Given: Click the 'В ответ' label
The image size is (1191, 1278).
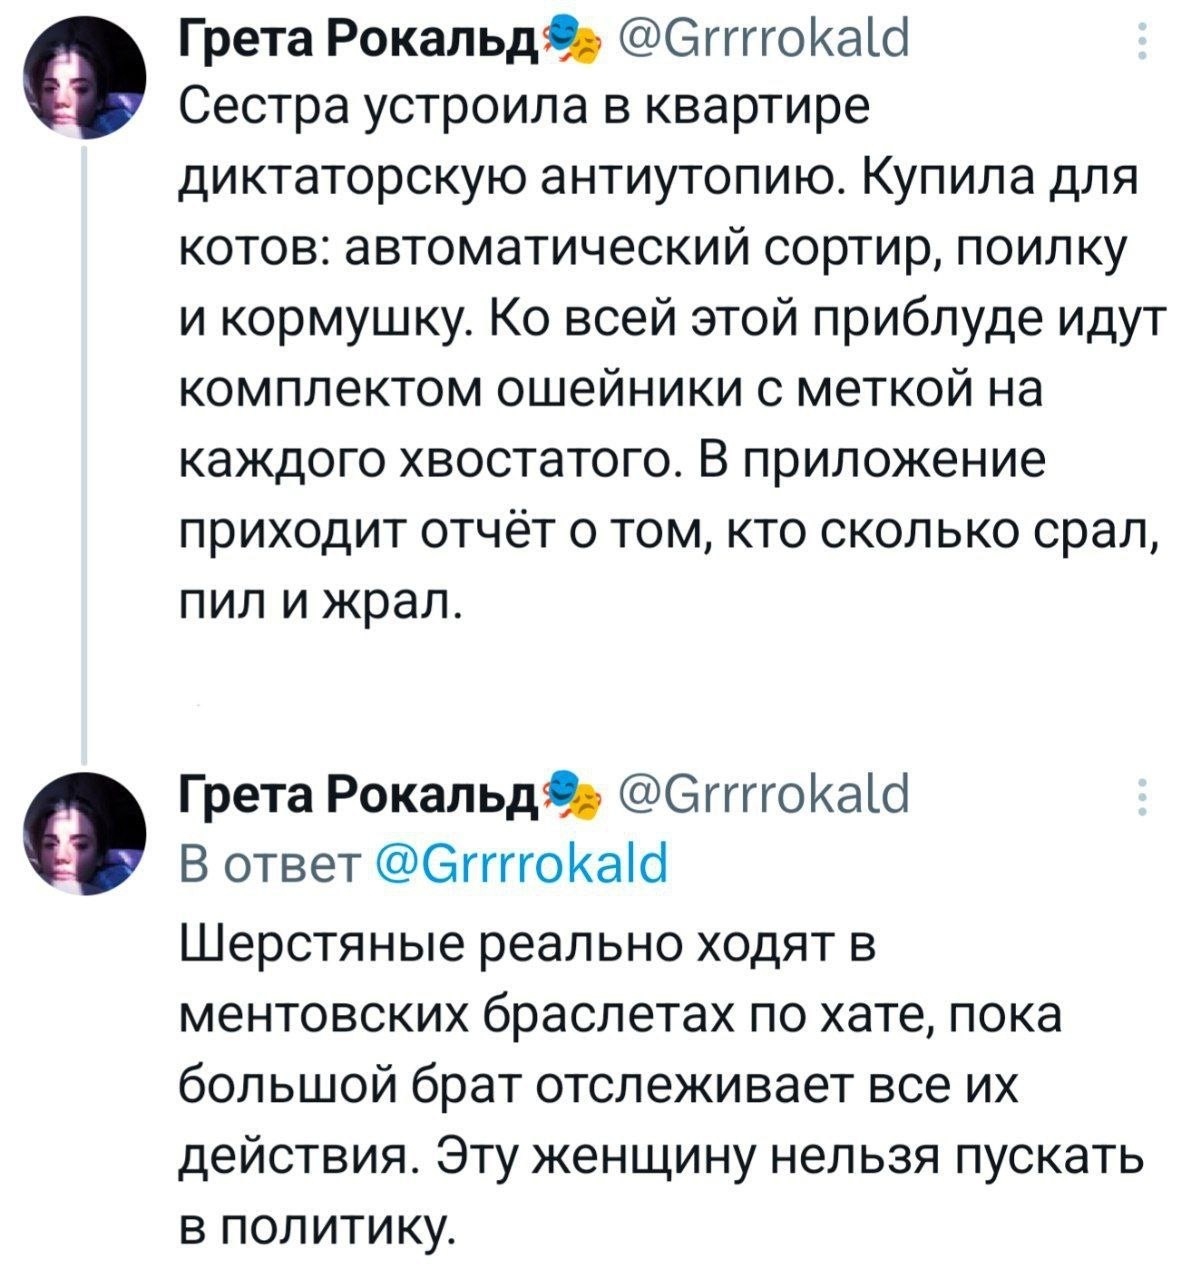Looking at the screenshot, I should pyautogui.click(x=270, y=863).
